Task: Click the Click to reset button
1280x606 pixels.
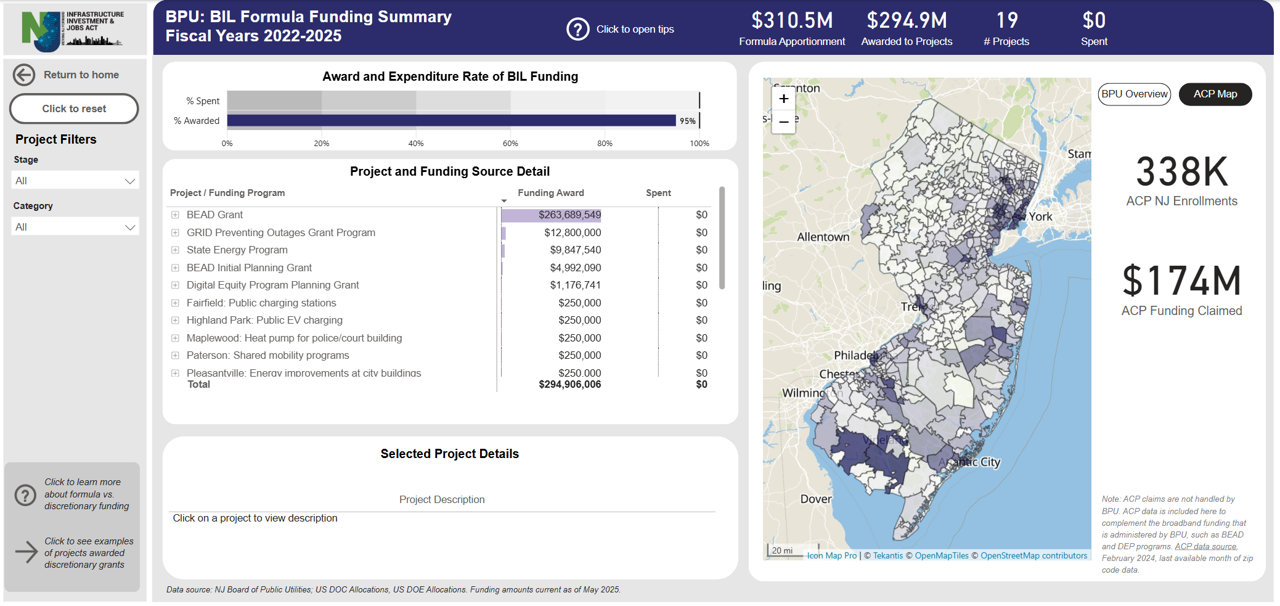Action: click(74, 108)
